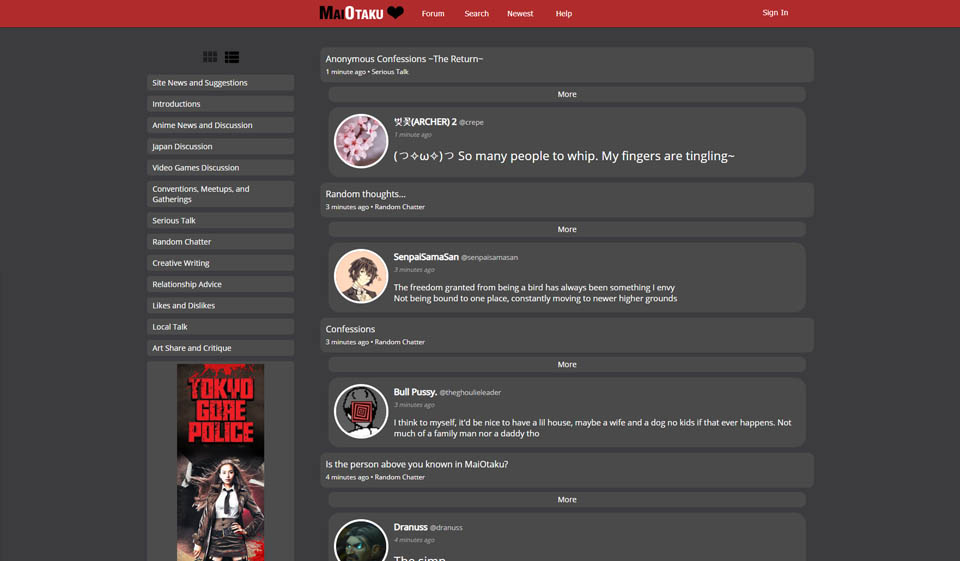
Task: Click the Sign In link
Action: click(775, 13)
